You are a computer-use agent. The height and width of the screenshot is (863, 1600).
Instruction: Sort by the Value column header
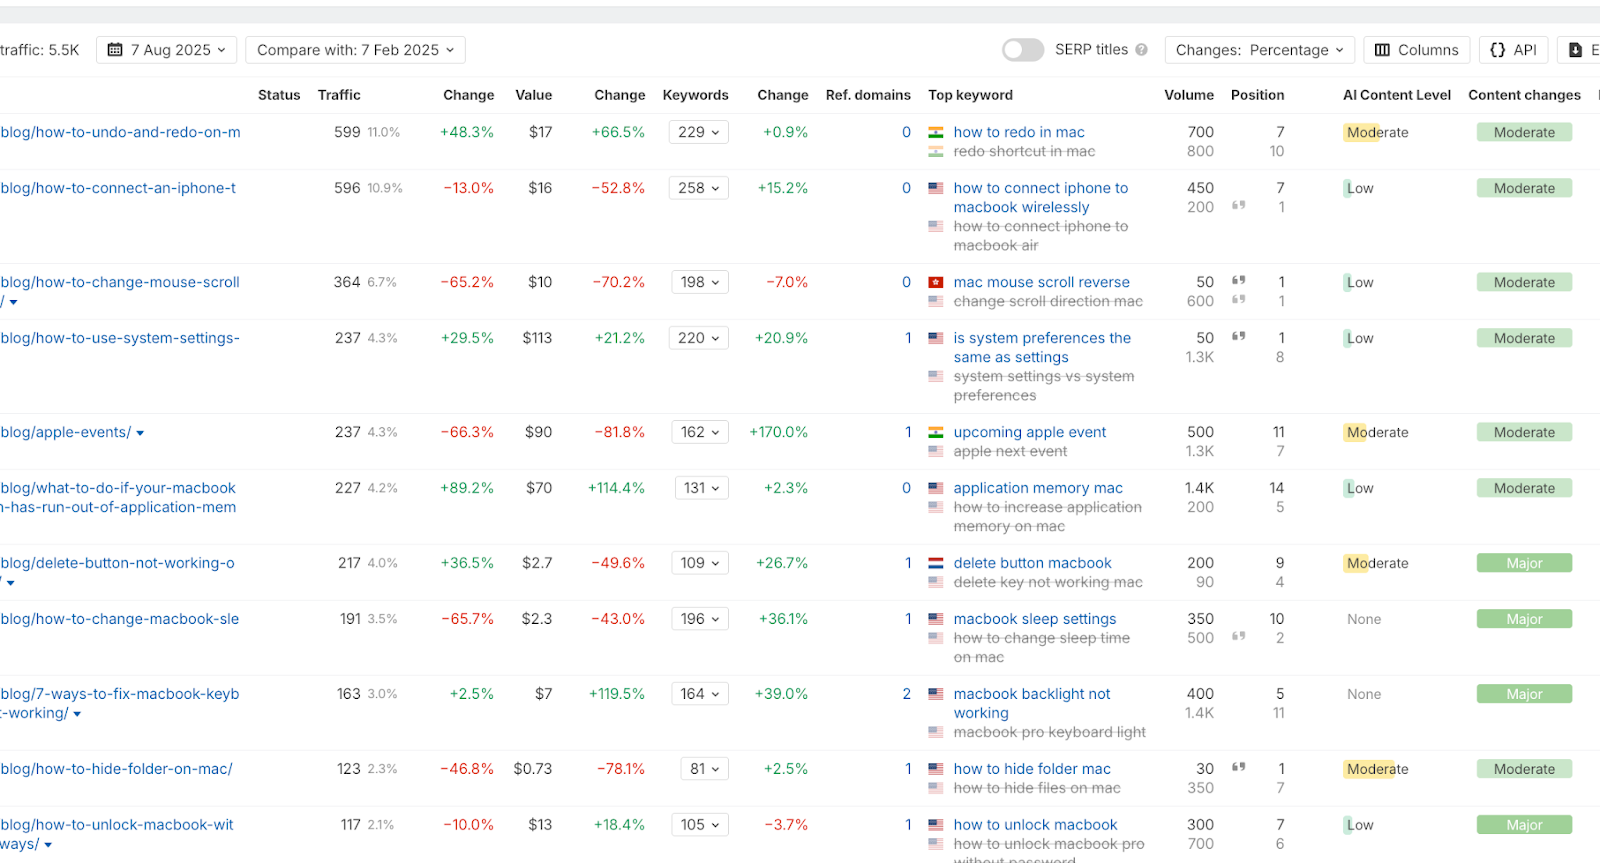click(533, 95)
